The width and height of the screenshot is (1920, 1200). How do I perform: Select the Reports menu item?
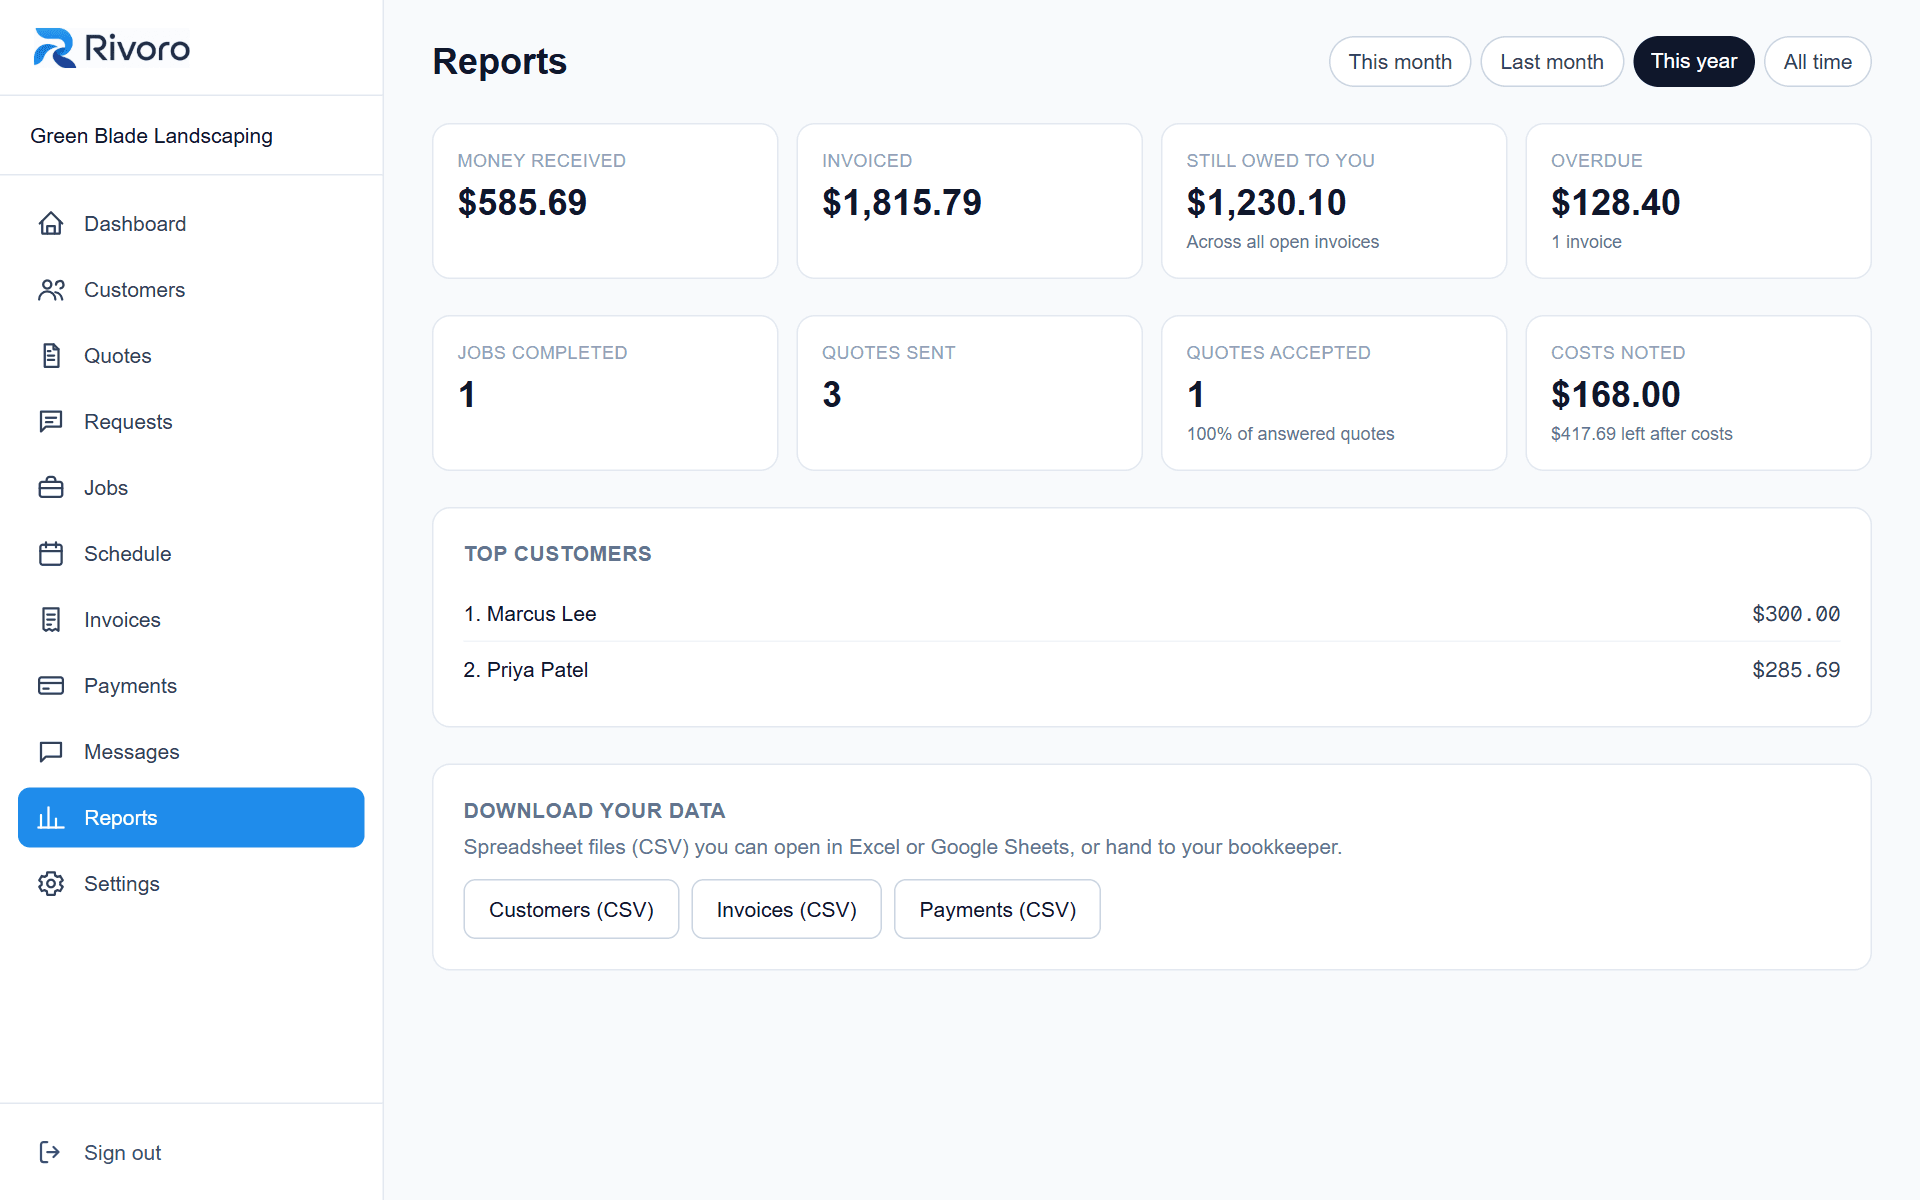(191, 818)
